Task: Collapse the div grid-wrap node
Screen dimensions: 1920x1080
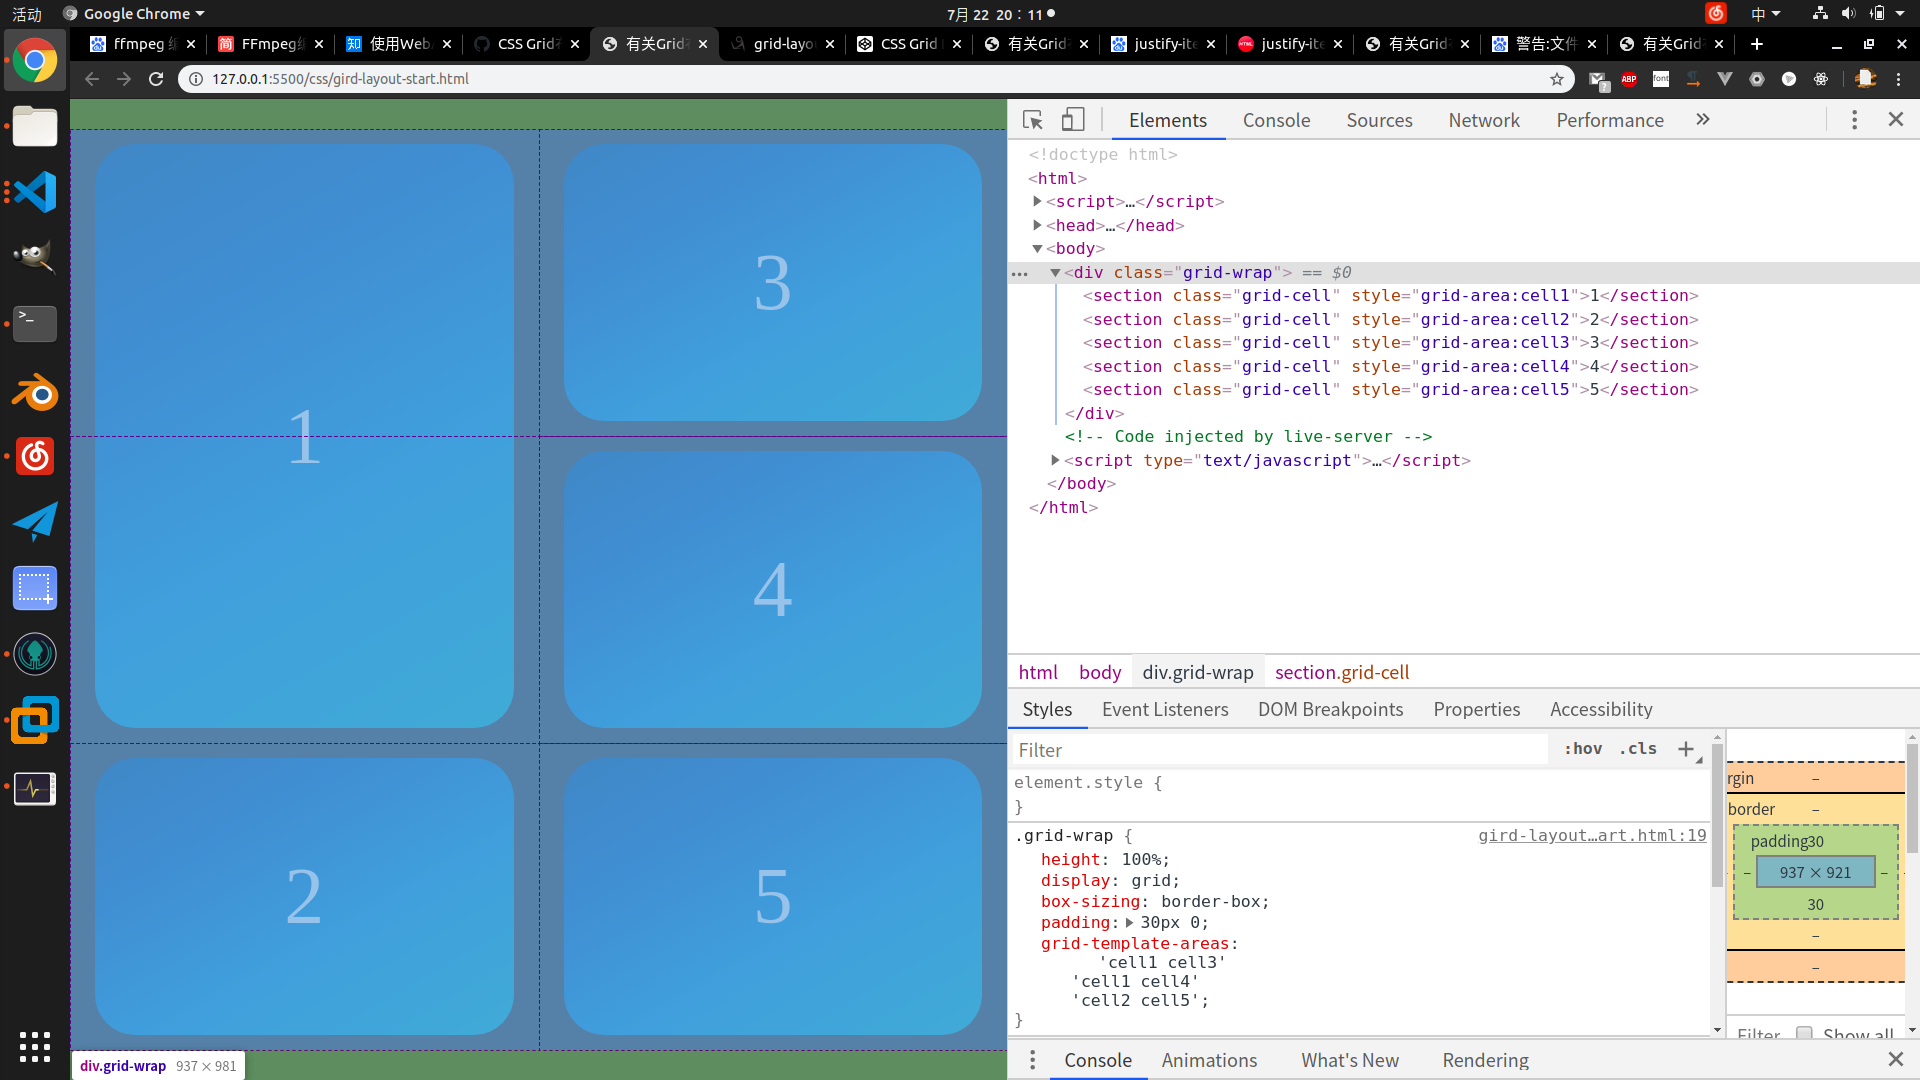Action: (x=1055, y=272)
